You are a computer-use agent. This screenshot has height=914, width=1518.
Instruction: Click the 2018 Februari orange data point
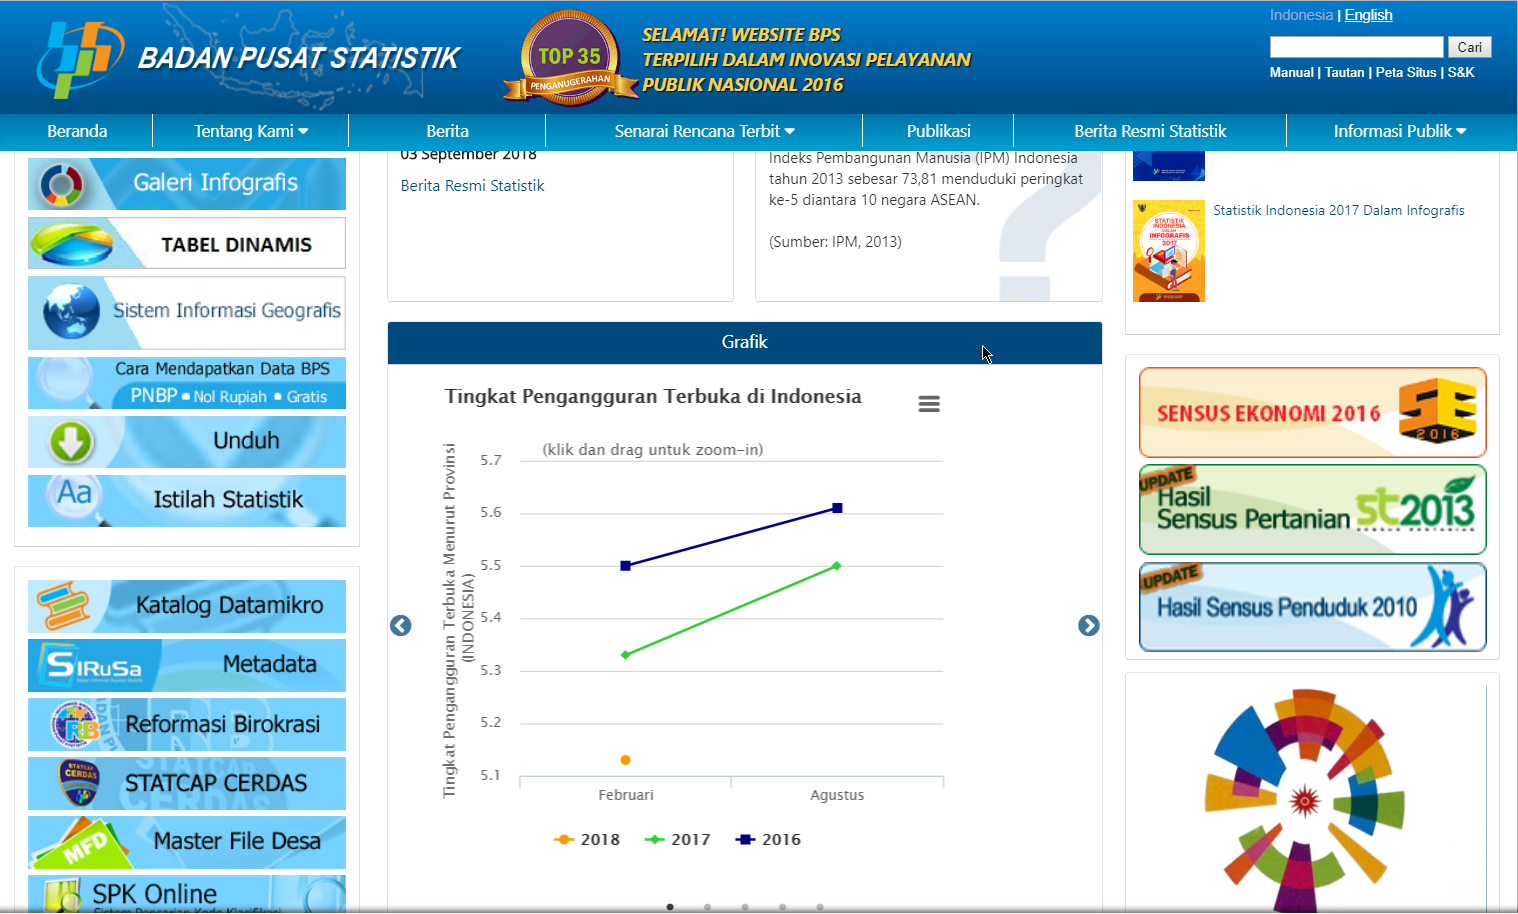(626, 760)
